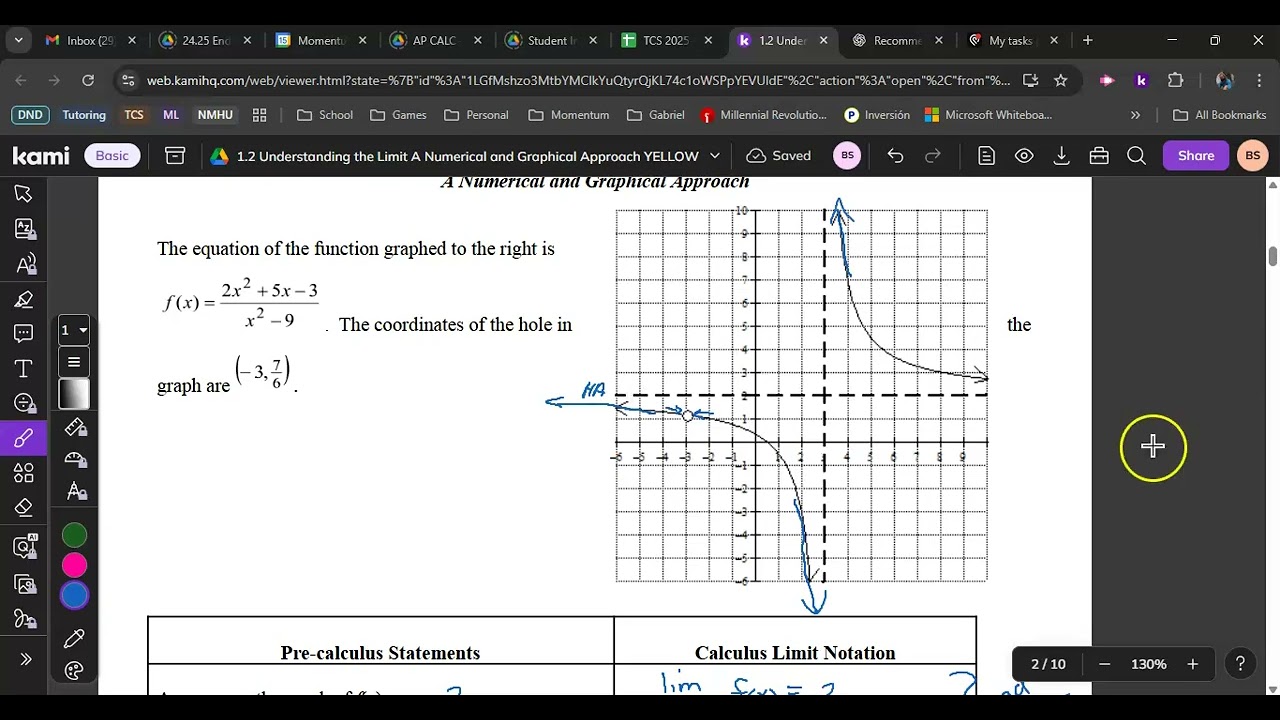Open the School bookmarks folder
1280x720 pixels.
(x=325, y=115)
